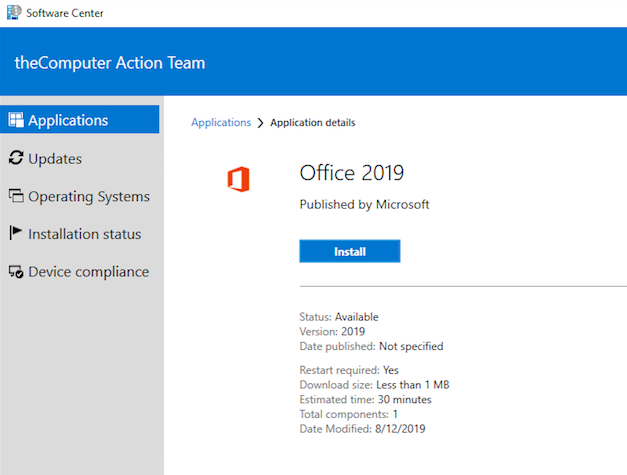Click the Device compliance monitor icon

[x=16, y=271]
